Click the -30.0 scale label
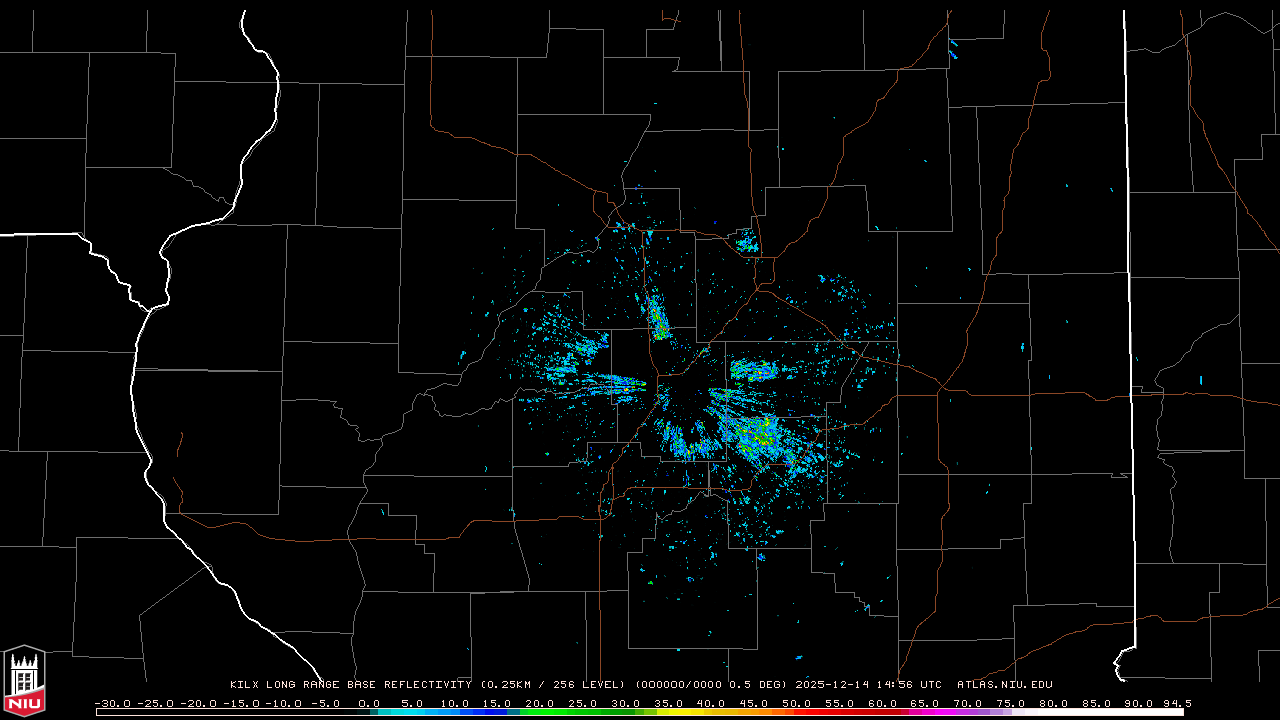This screenshot has height=720, width=1280. [x=111, y=703]
